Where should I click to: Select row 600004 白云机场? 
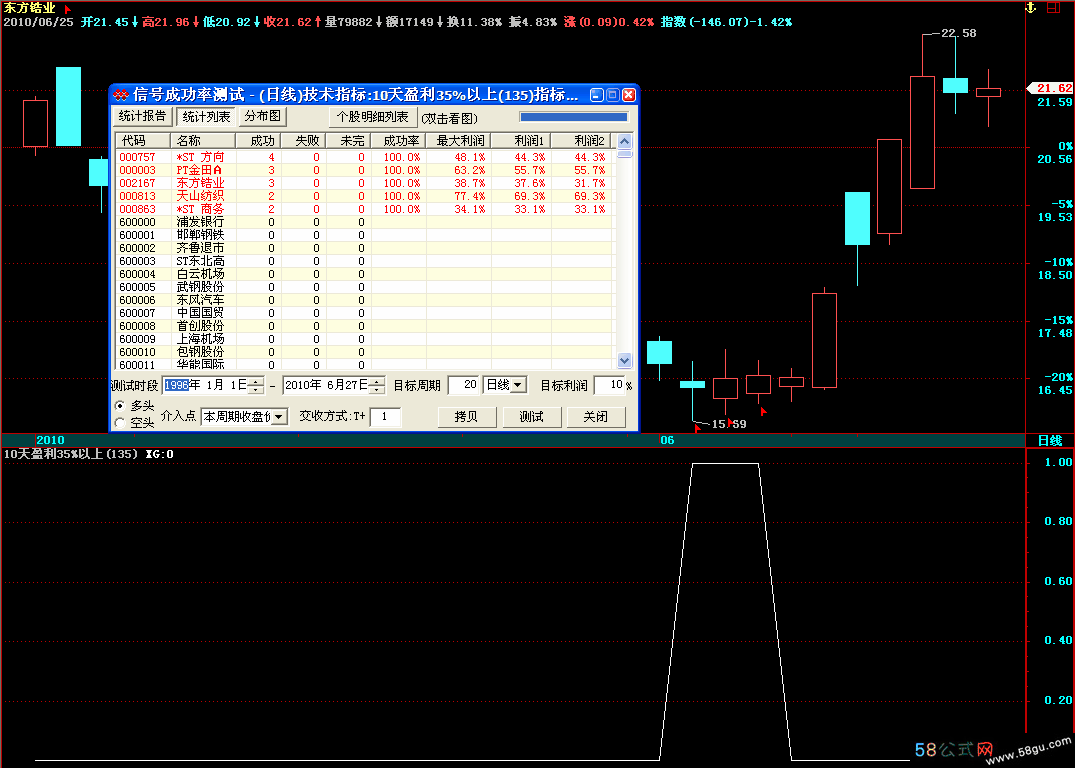pos(365,274)
